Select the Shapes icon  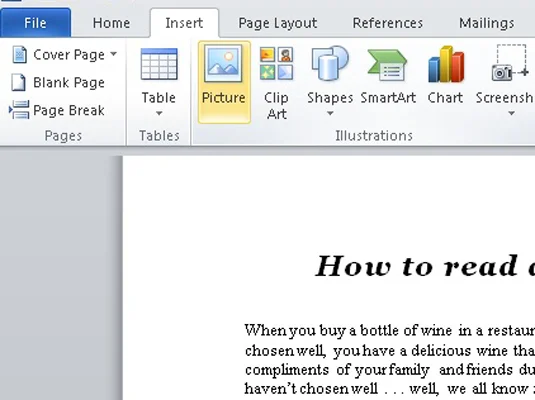coord(330,63)
